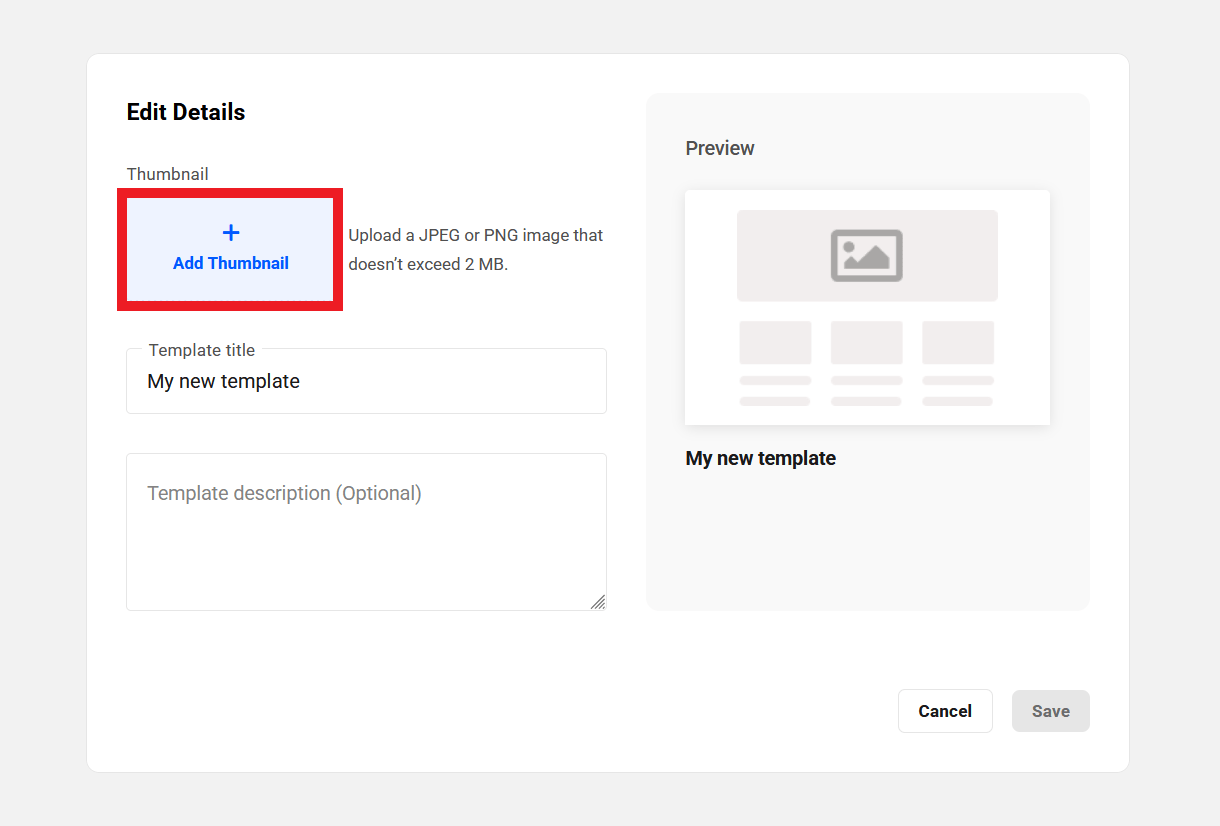The width and height of the screenshot is (1220, 826).
Task: Click the Add Thumbnail upload button
Action: pyautogui.click(x=230, y=249)
